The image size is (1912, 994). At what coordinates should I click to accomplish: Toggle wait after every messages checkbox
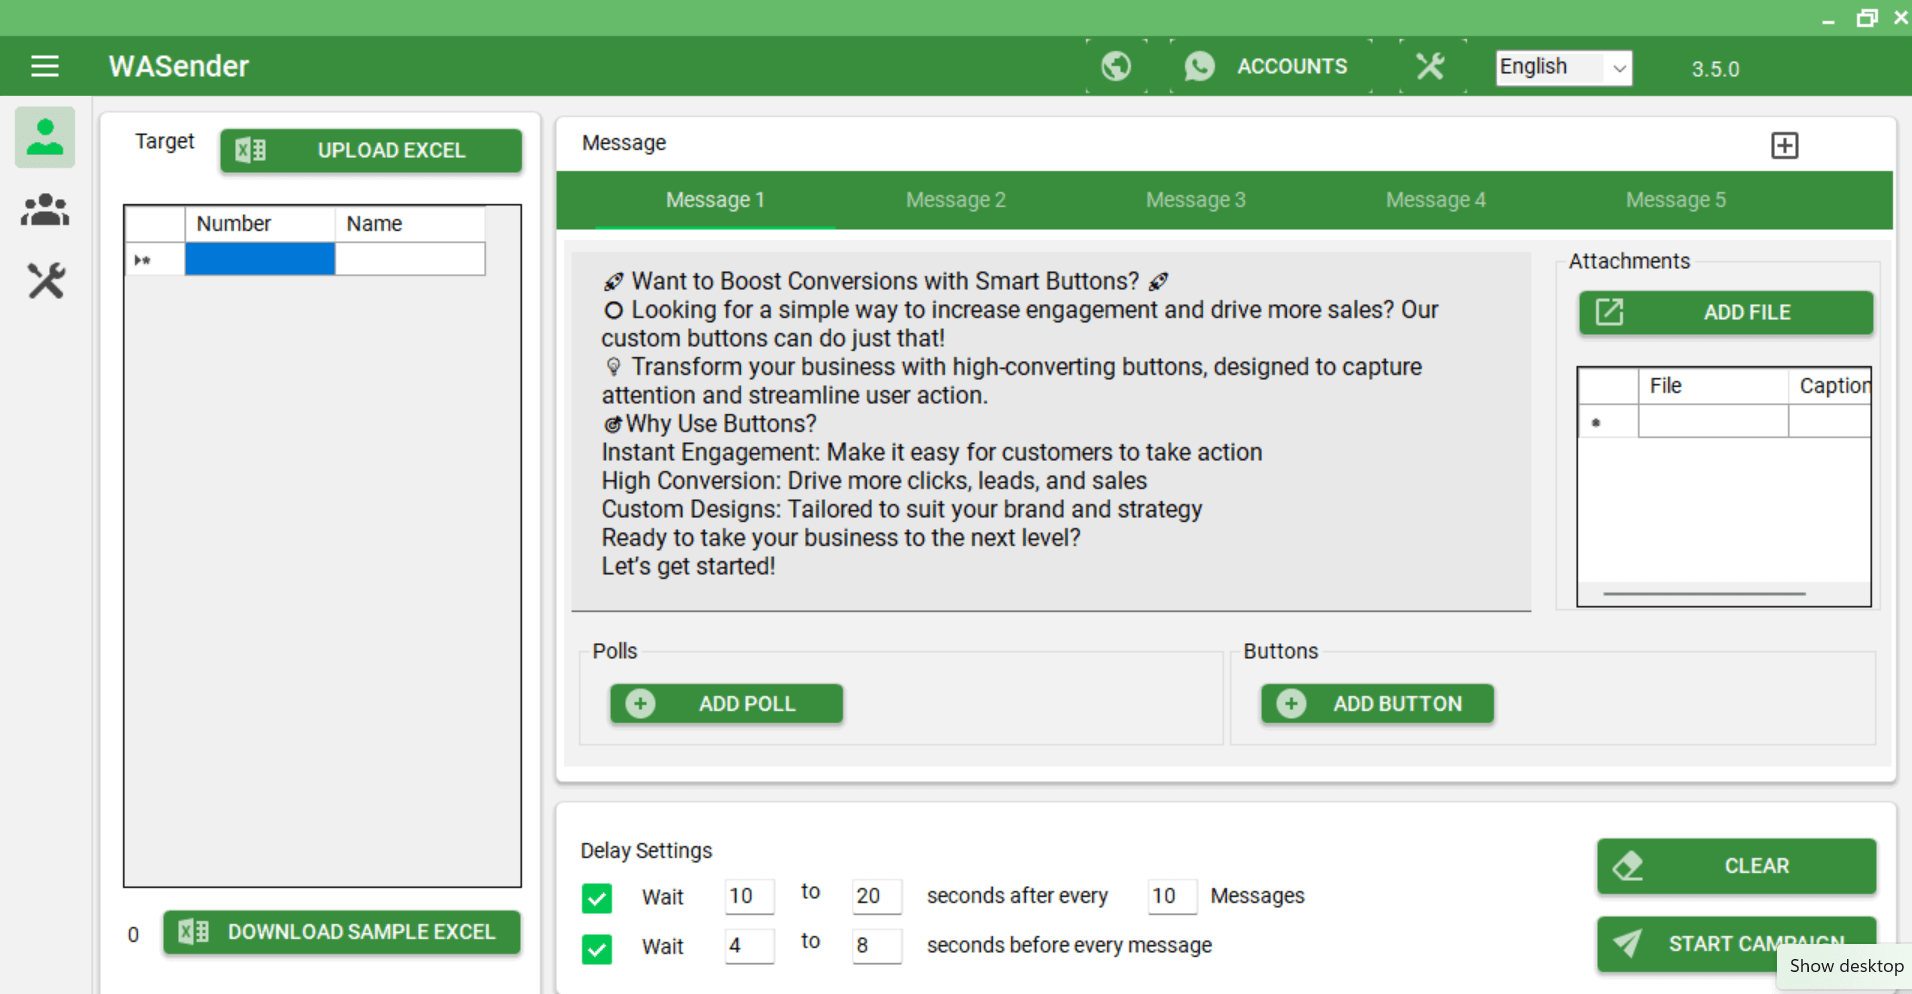point(597,897)
